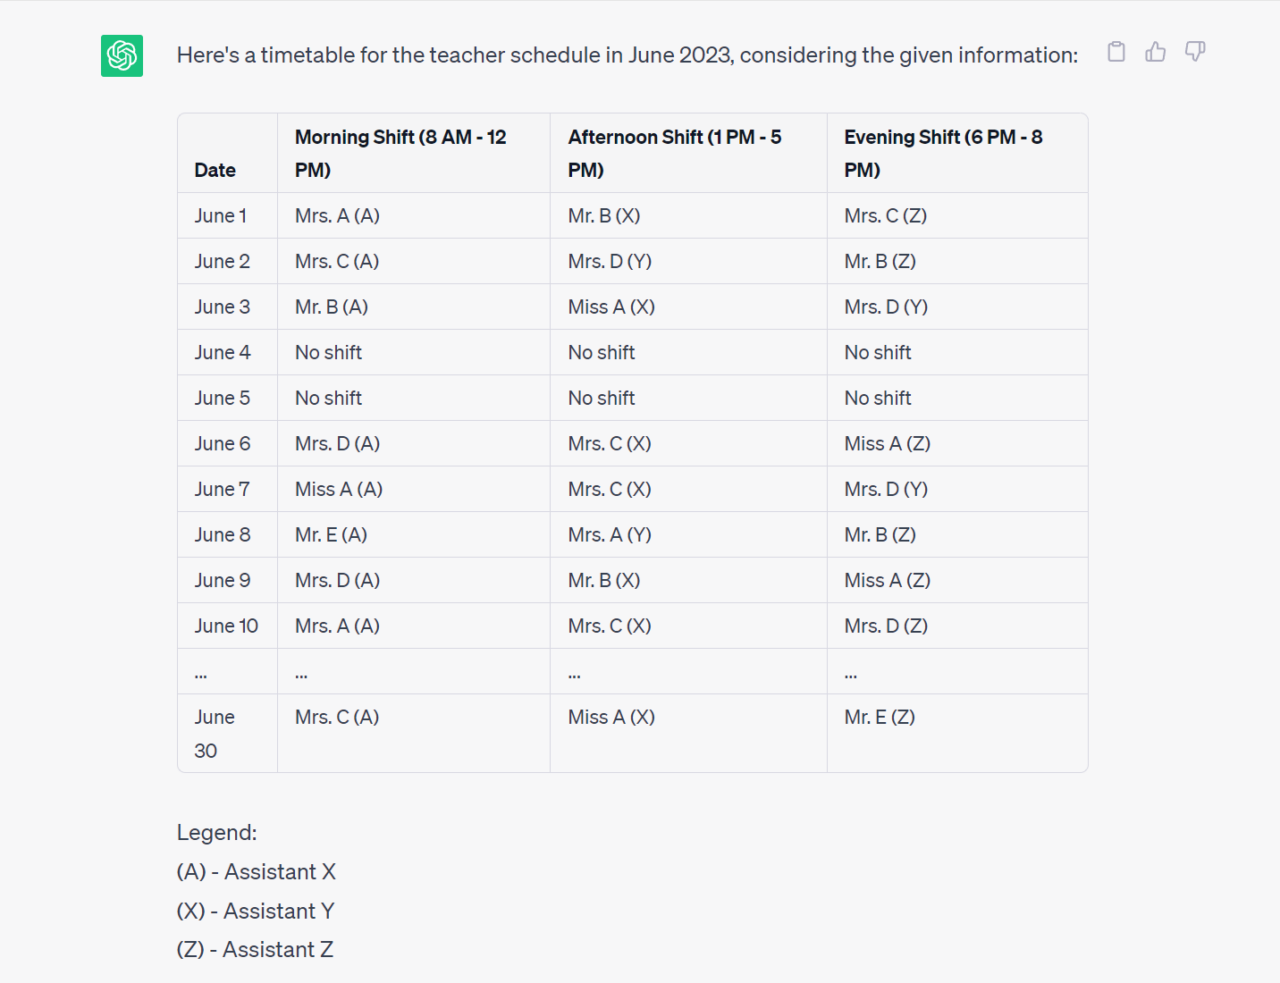Give the response a thumbs up
This screenshot has height=983, width=1280.
click(1155, 52)
